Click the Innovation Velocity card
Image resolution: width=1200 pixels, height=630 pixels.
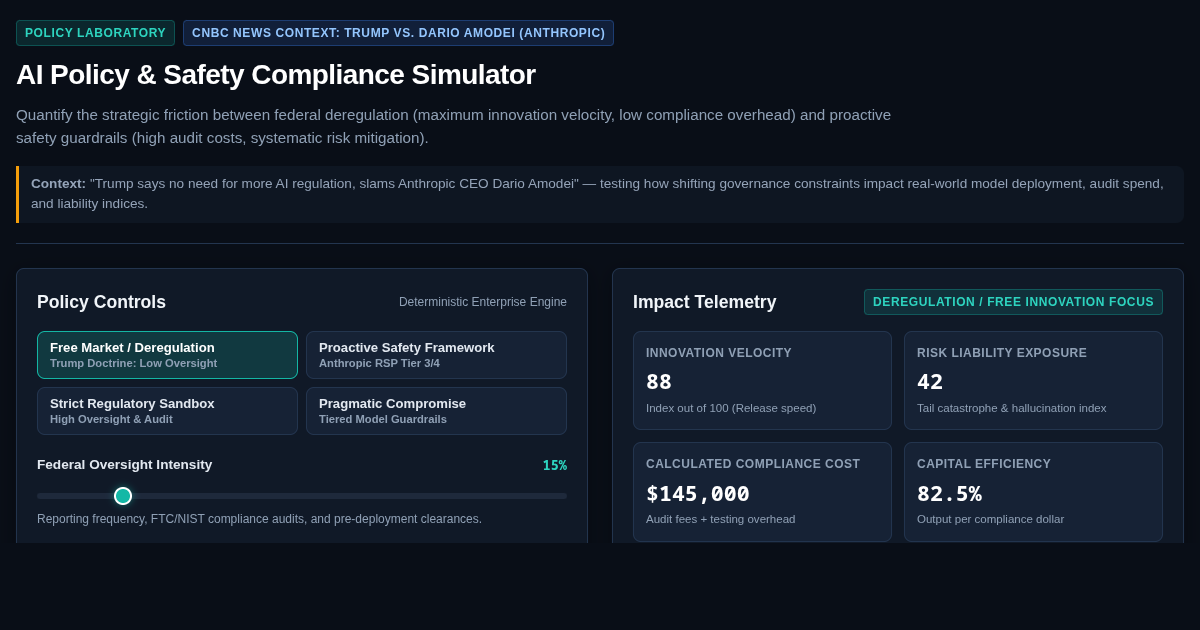click(x=762, y=381)
